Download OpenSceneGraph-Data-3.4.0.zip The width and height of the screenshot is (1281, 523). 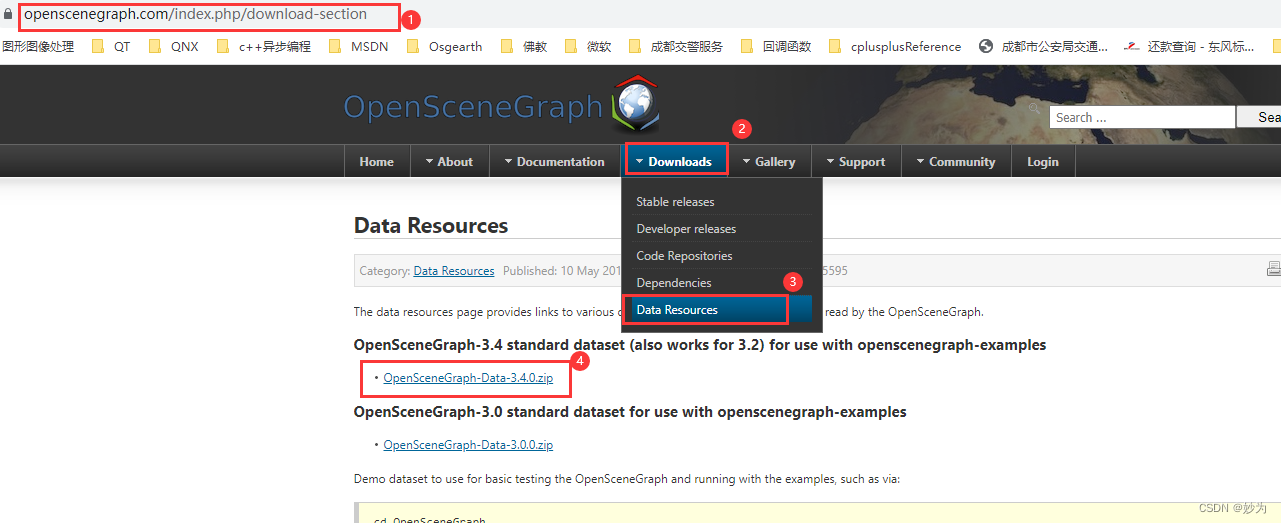(x=468, y=378)
